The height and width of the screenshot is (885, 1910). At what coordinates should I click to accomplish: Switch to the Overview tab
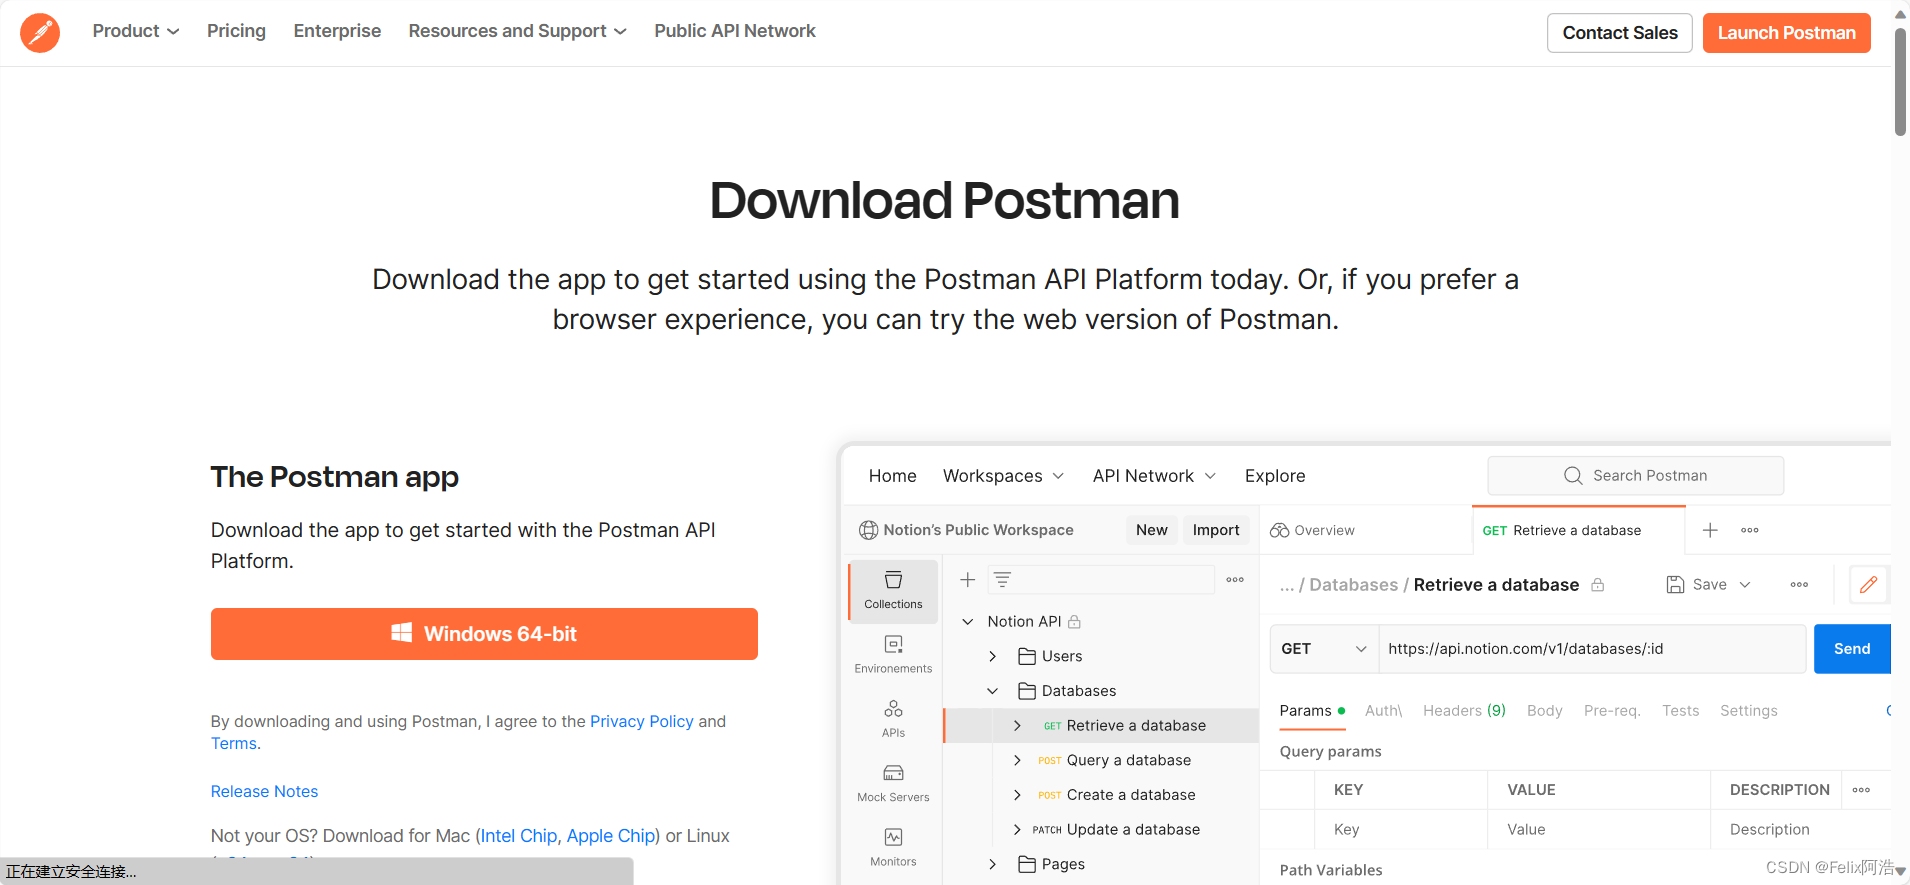(1312, 530)
